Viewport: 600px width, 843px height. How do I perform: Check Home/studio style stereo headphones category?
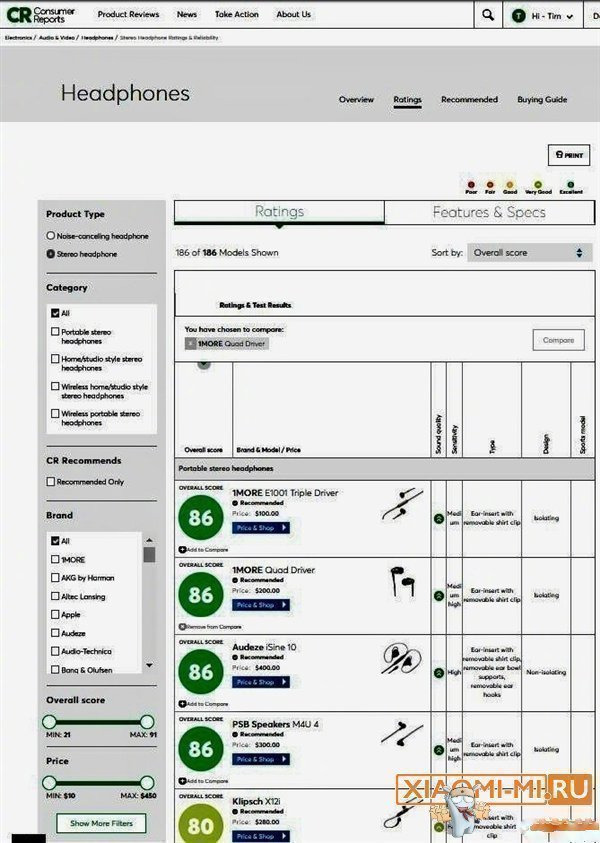click(55, 359)
